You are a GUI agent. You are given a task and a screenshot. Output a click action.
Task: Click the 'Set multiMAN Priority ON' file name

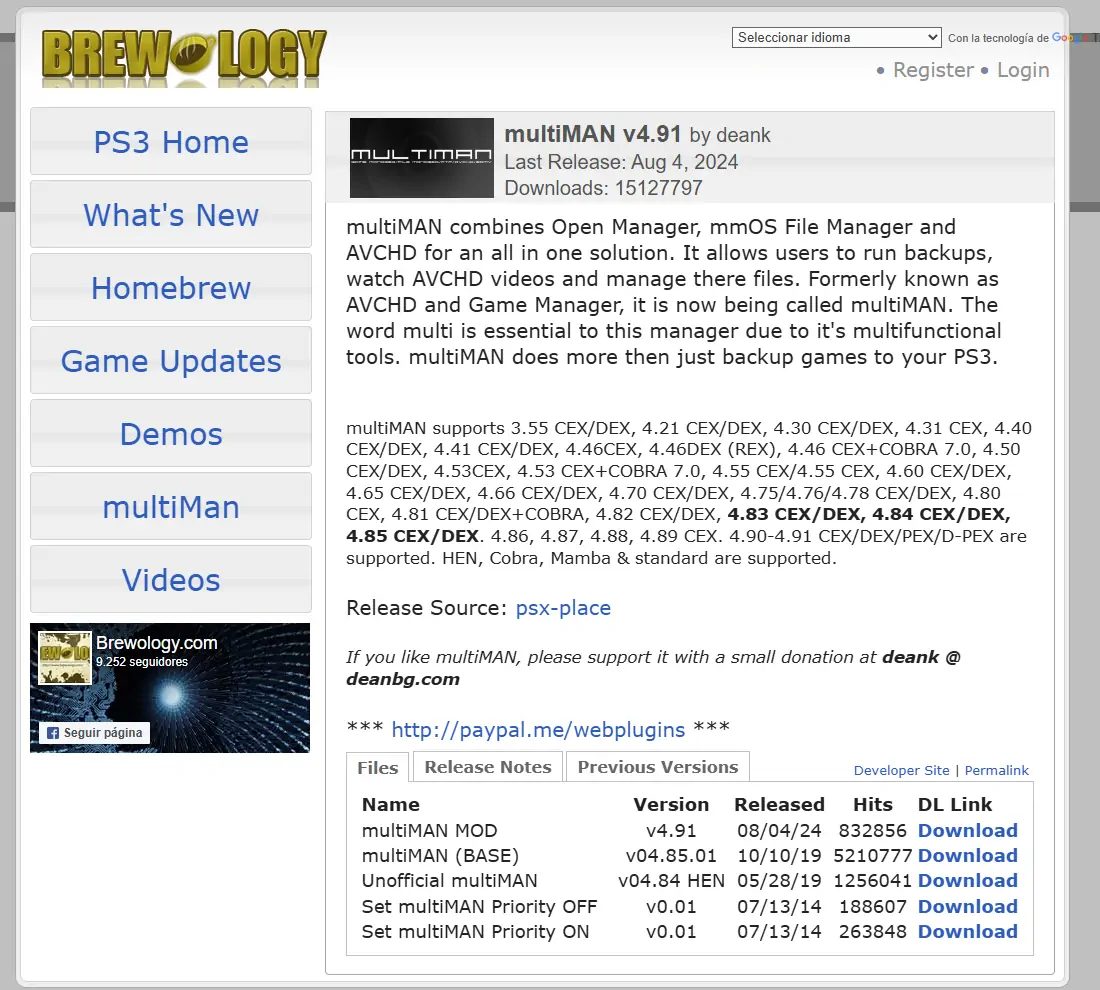476,932
